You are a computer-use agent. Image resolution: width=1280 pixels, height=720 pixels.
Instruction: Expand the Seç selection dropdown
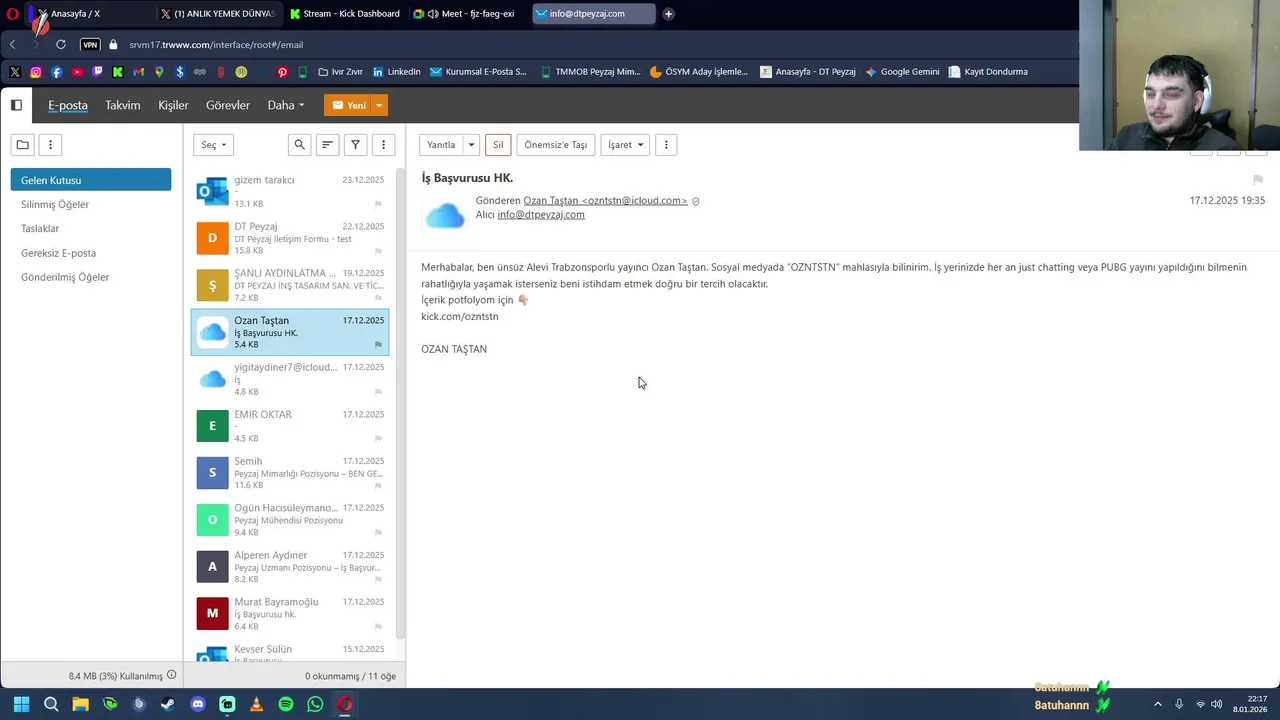tap(213, 145)
